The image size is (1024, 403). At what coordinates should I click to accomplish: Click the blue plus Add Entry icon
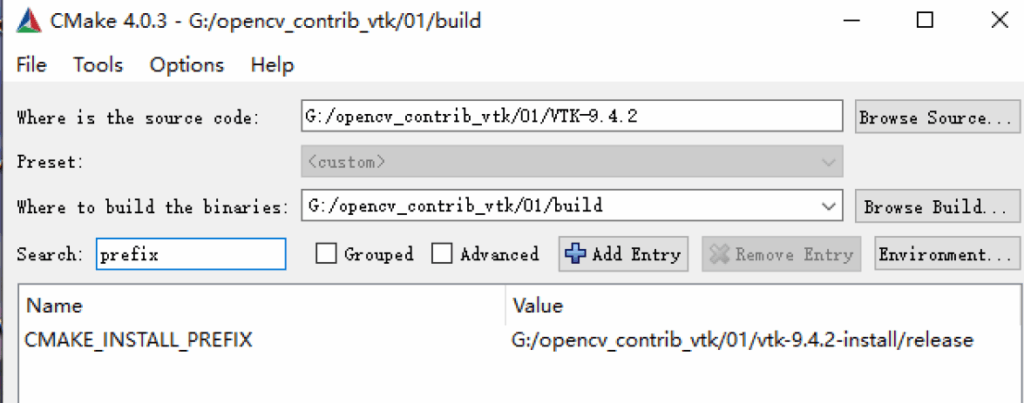575,254
